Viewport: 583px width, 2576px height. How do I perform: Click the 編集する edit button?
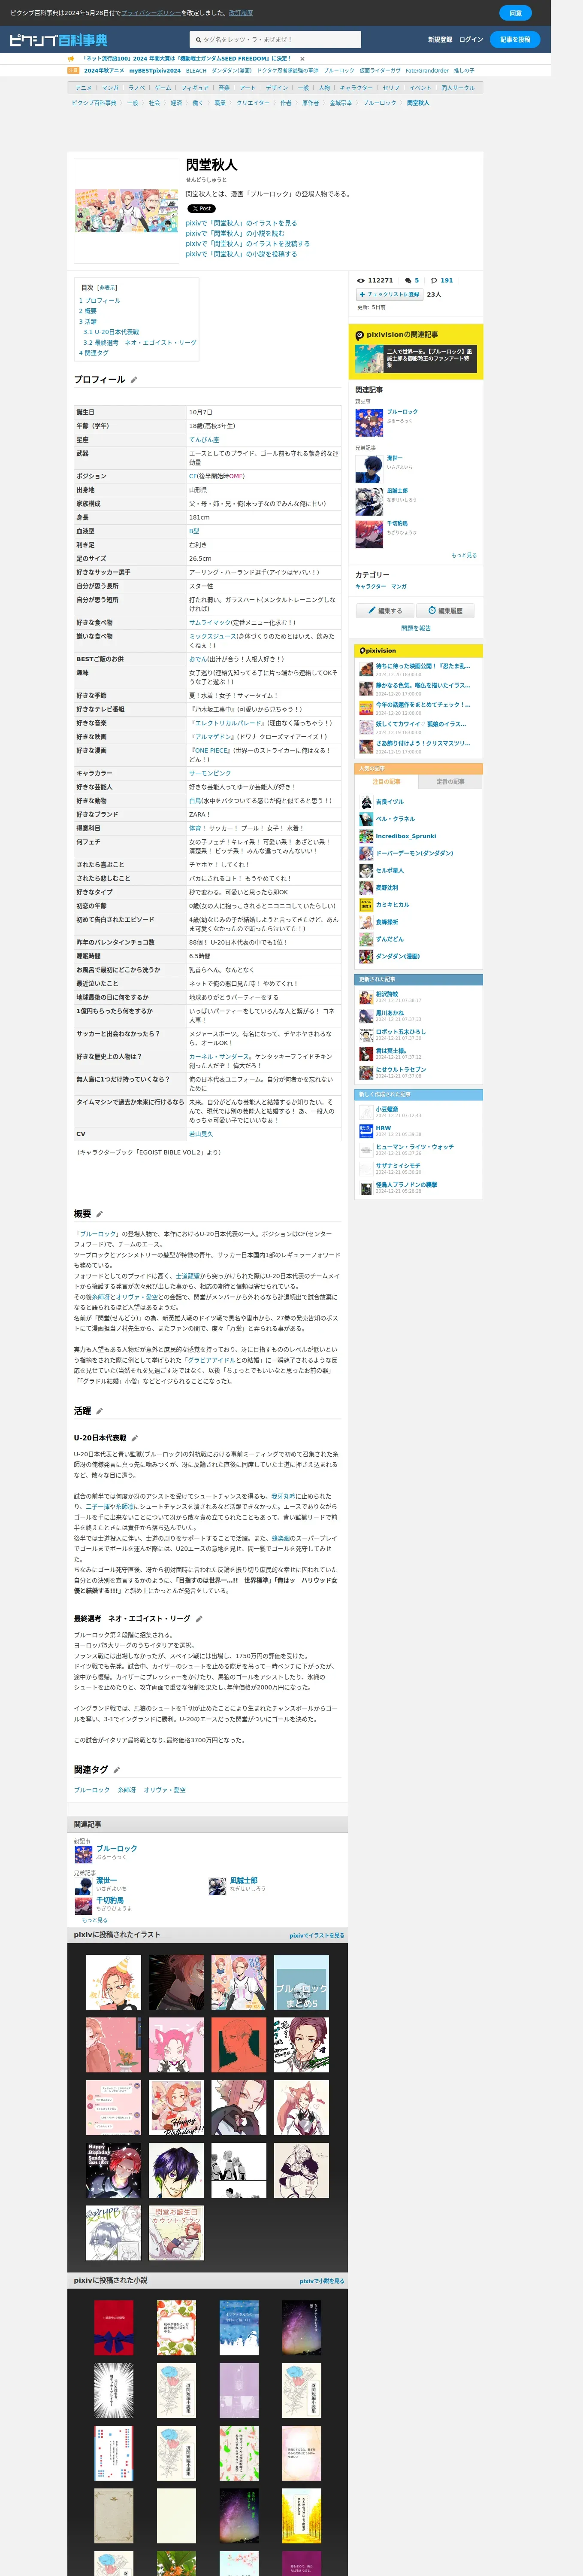point(385,610)
